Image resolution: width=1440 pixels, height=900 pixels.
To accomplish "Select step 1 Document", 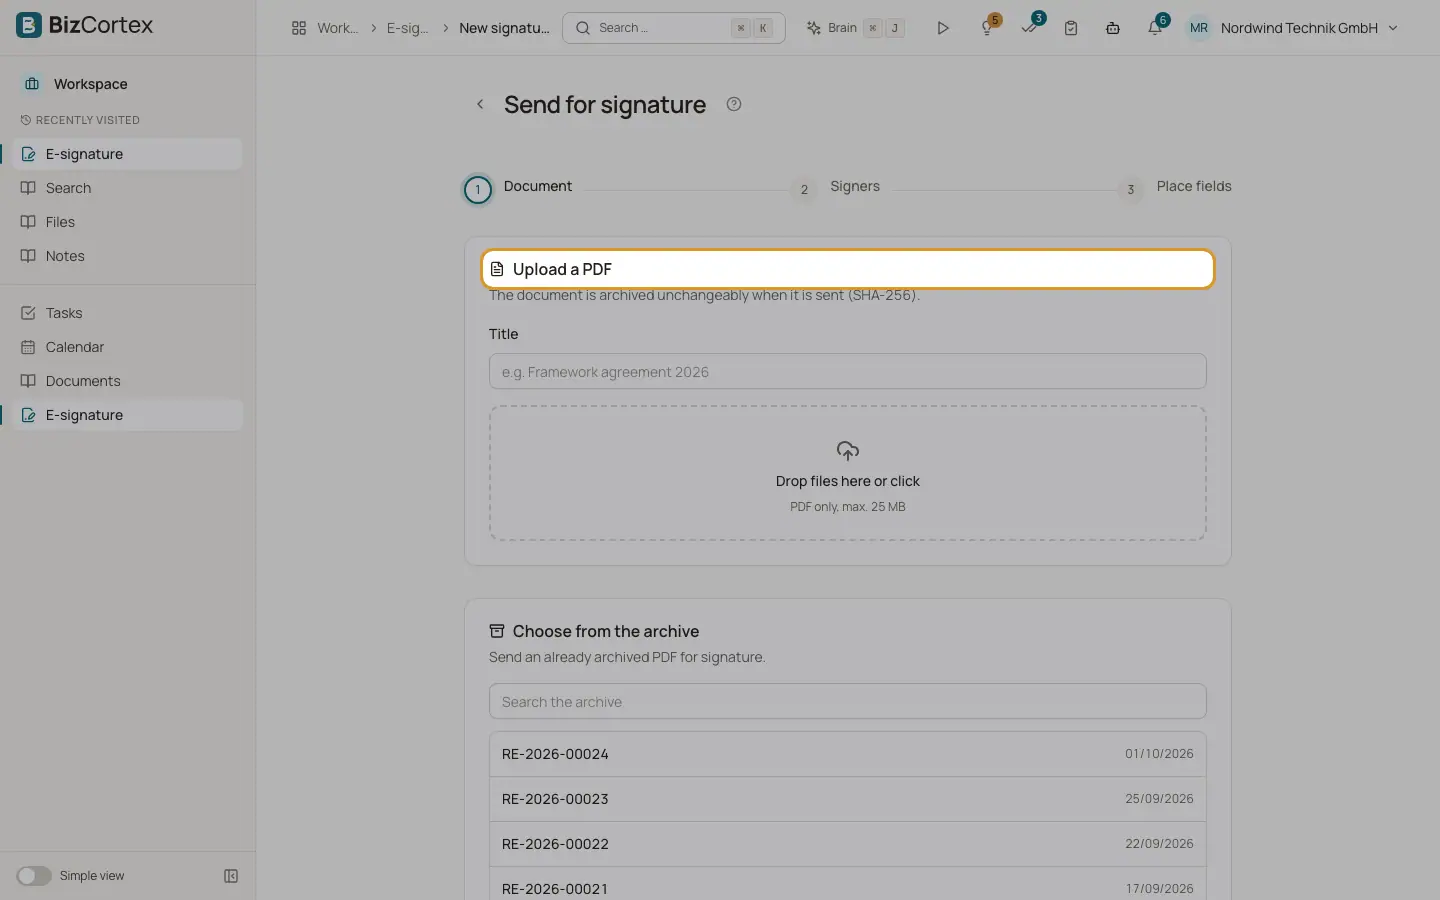I will tap(518, 188).
